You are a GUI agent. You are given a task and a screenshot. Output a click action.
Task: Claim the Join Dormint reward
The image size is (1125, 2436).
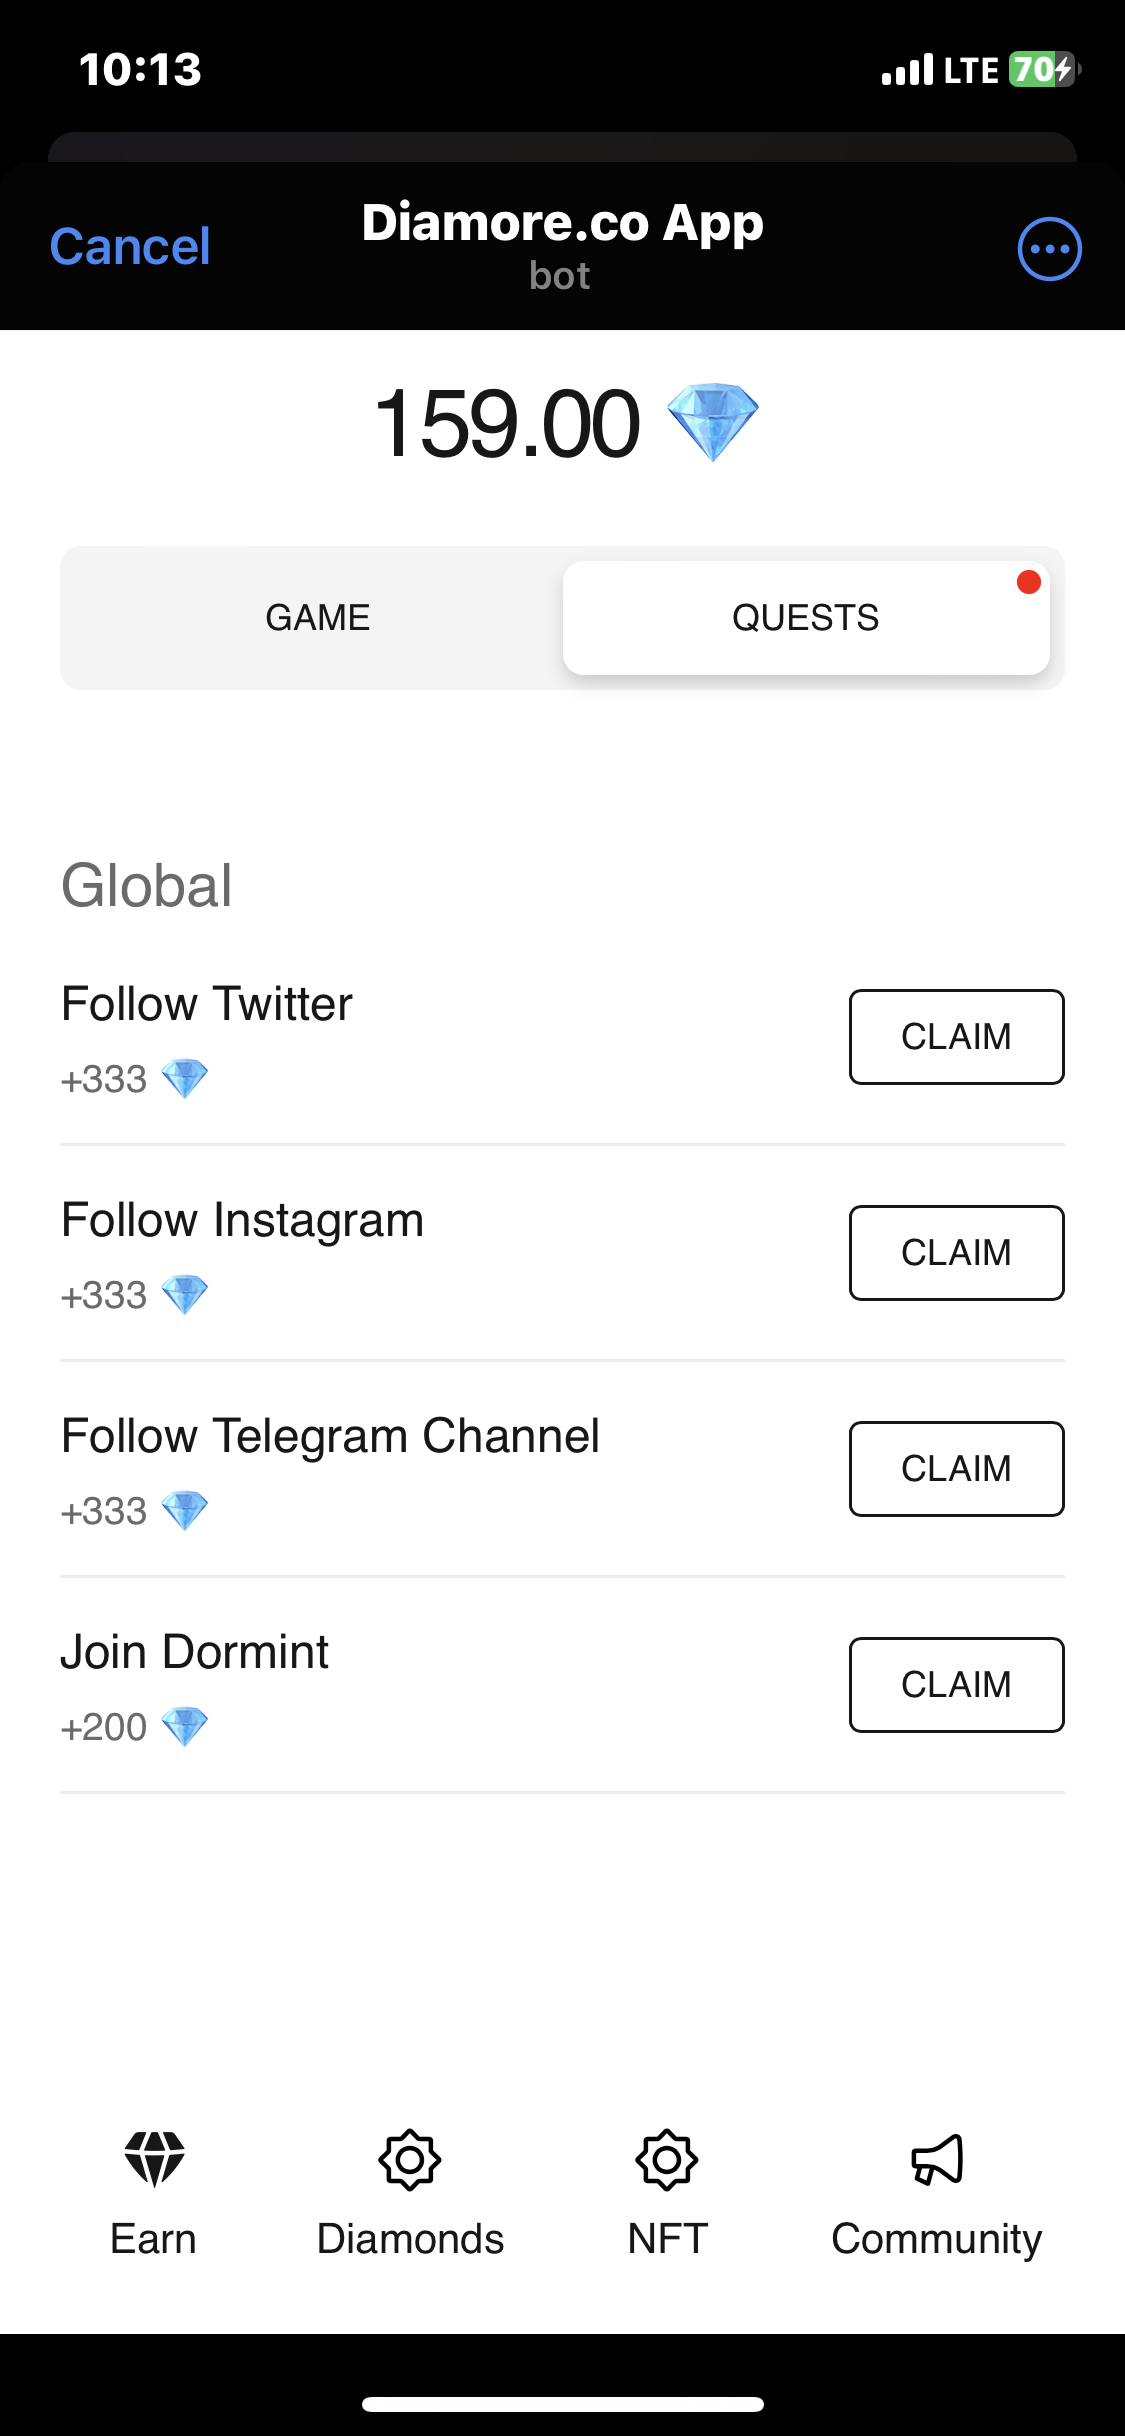[956, 1685]
